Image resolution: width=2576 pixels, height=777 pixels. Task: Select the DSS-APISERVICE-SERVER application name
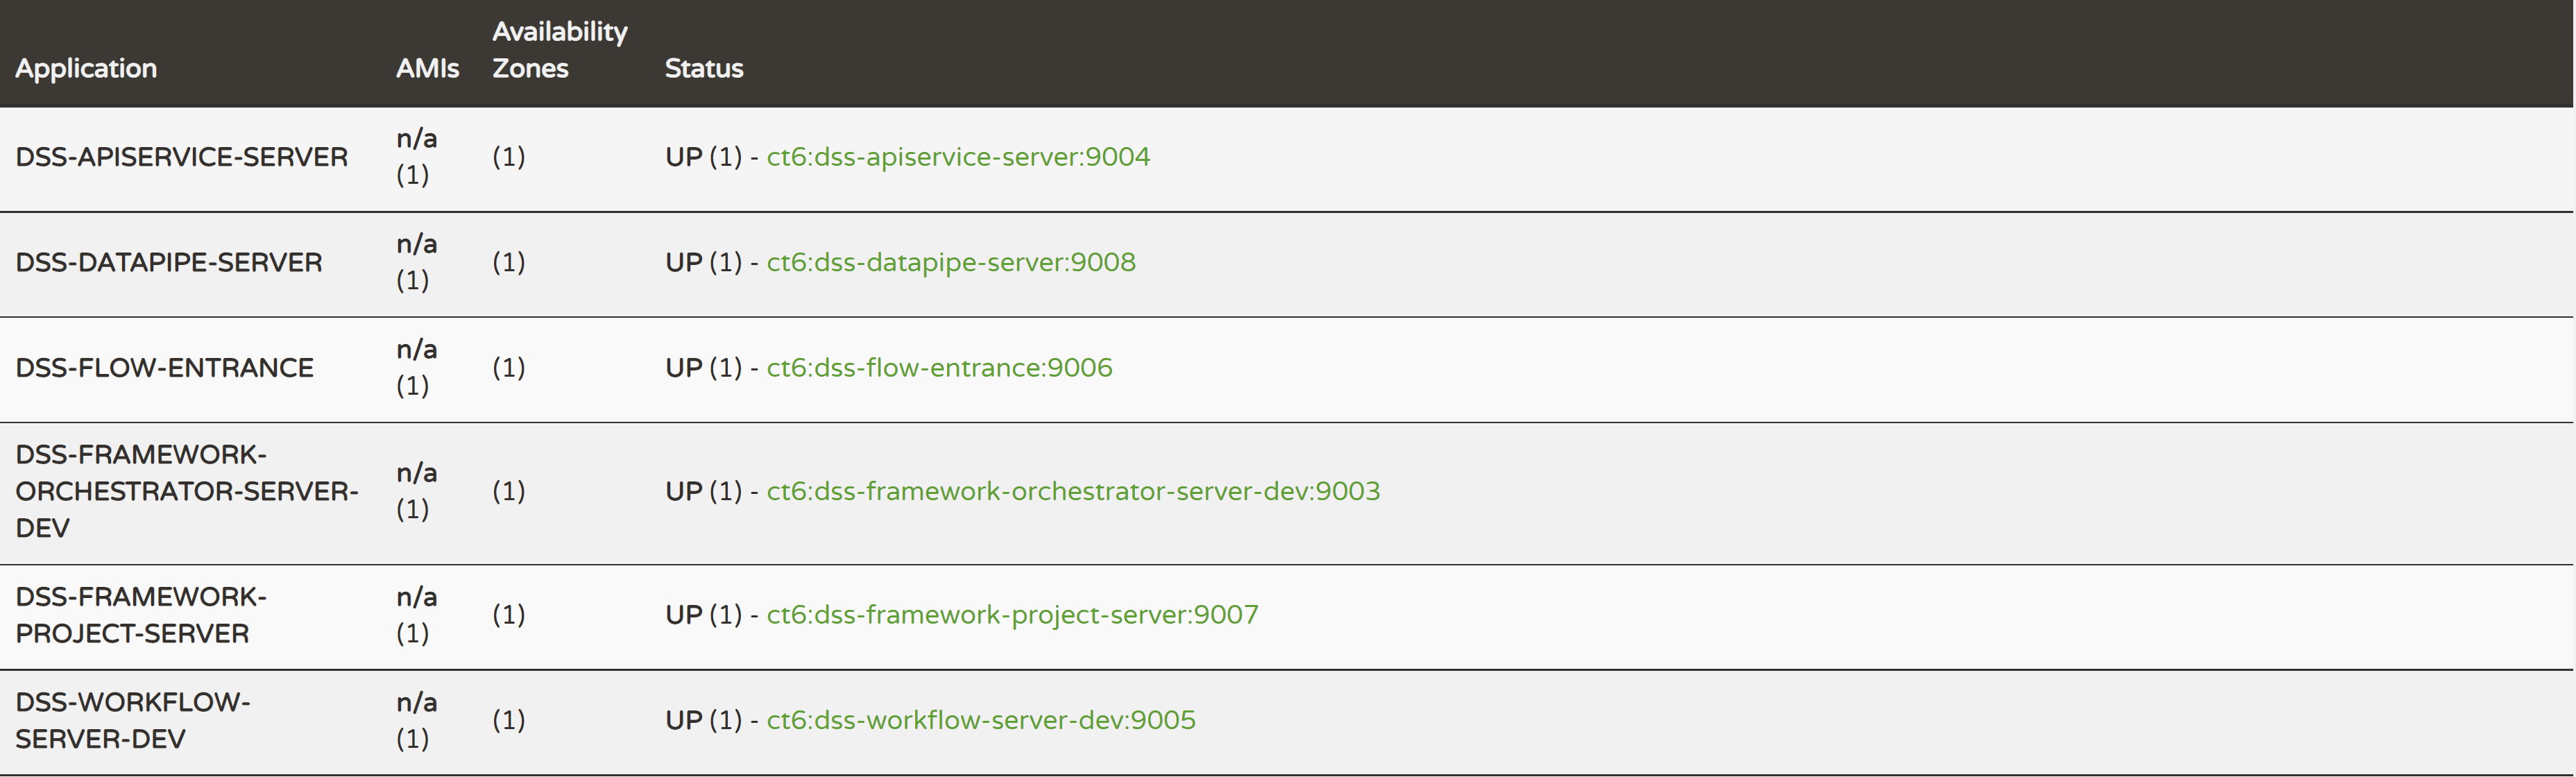click(182, 157)
